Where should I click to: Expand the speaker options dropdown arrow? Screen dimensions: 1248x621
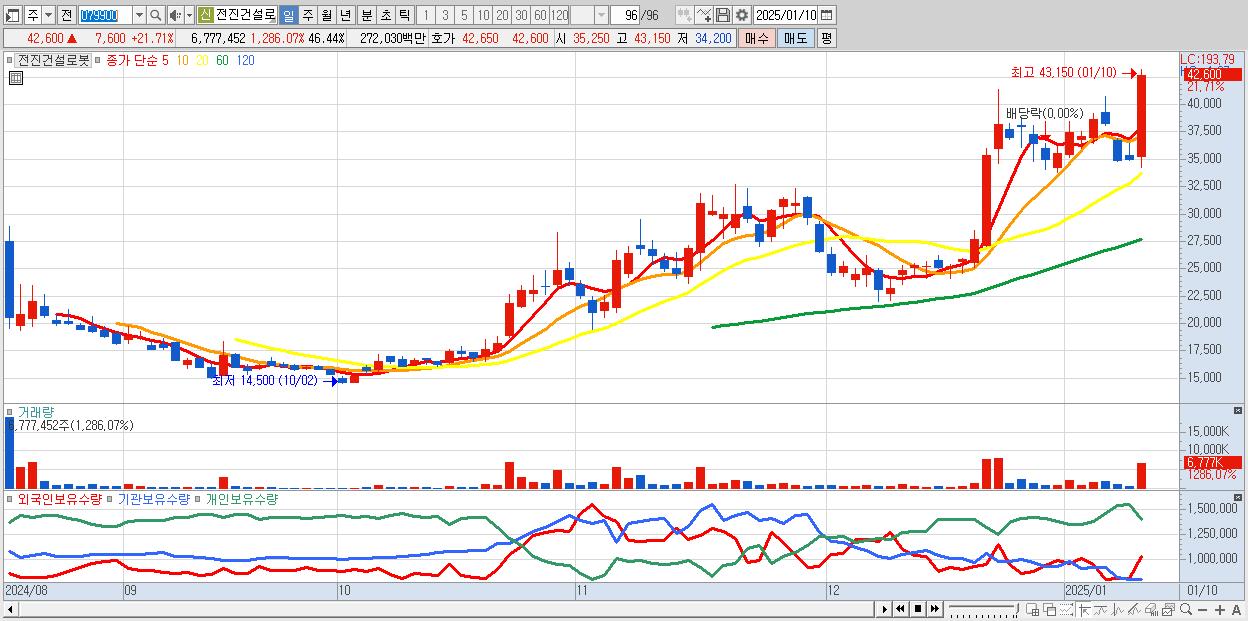(188, 15)
